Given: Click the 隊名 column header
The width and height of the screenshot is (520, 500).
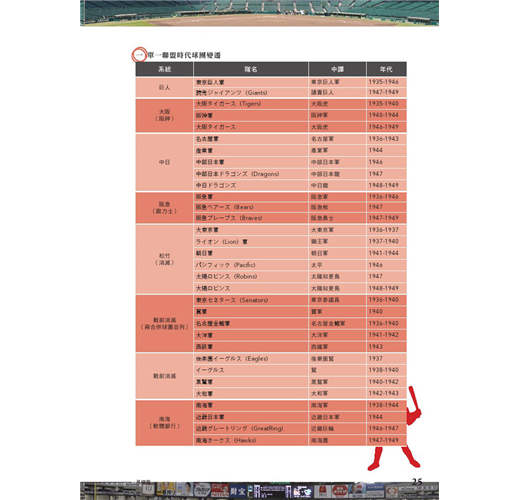Looking at the screenshot, I should [x=251, y=69].
